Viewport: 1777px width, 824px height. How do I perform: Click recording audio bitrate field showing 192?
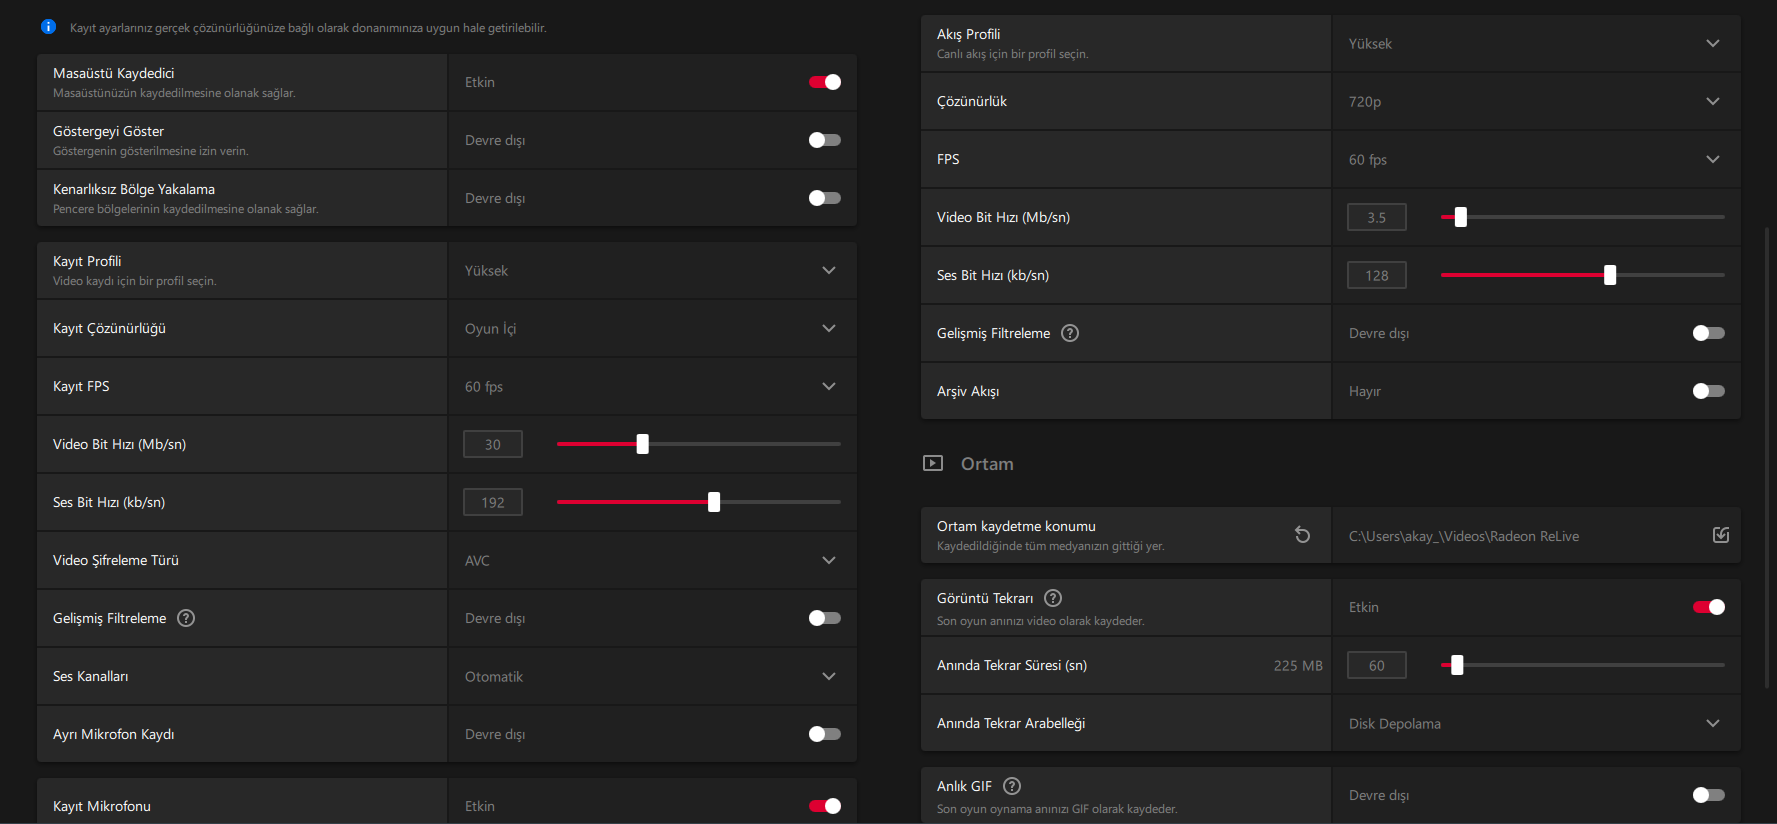[x=493, y=502]
